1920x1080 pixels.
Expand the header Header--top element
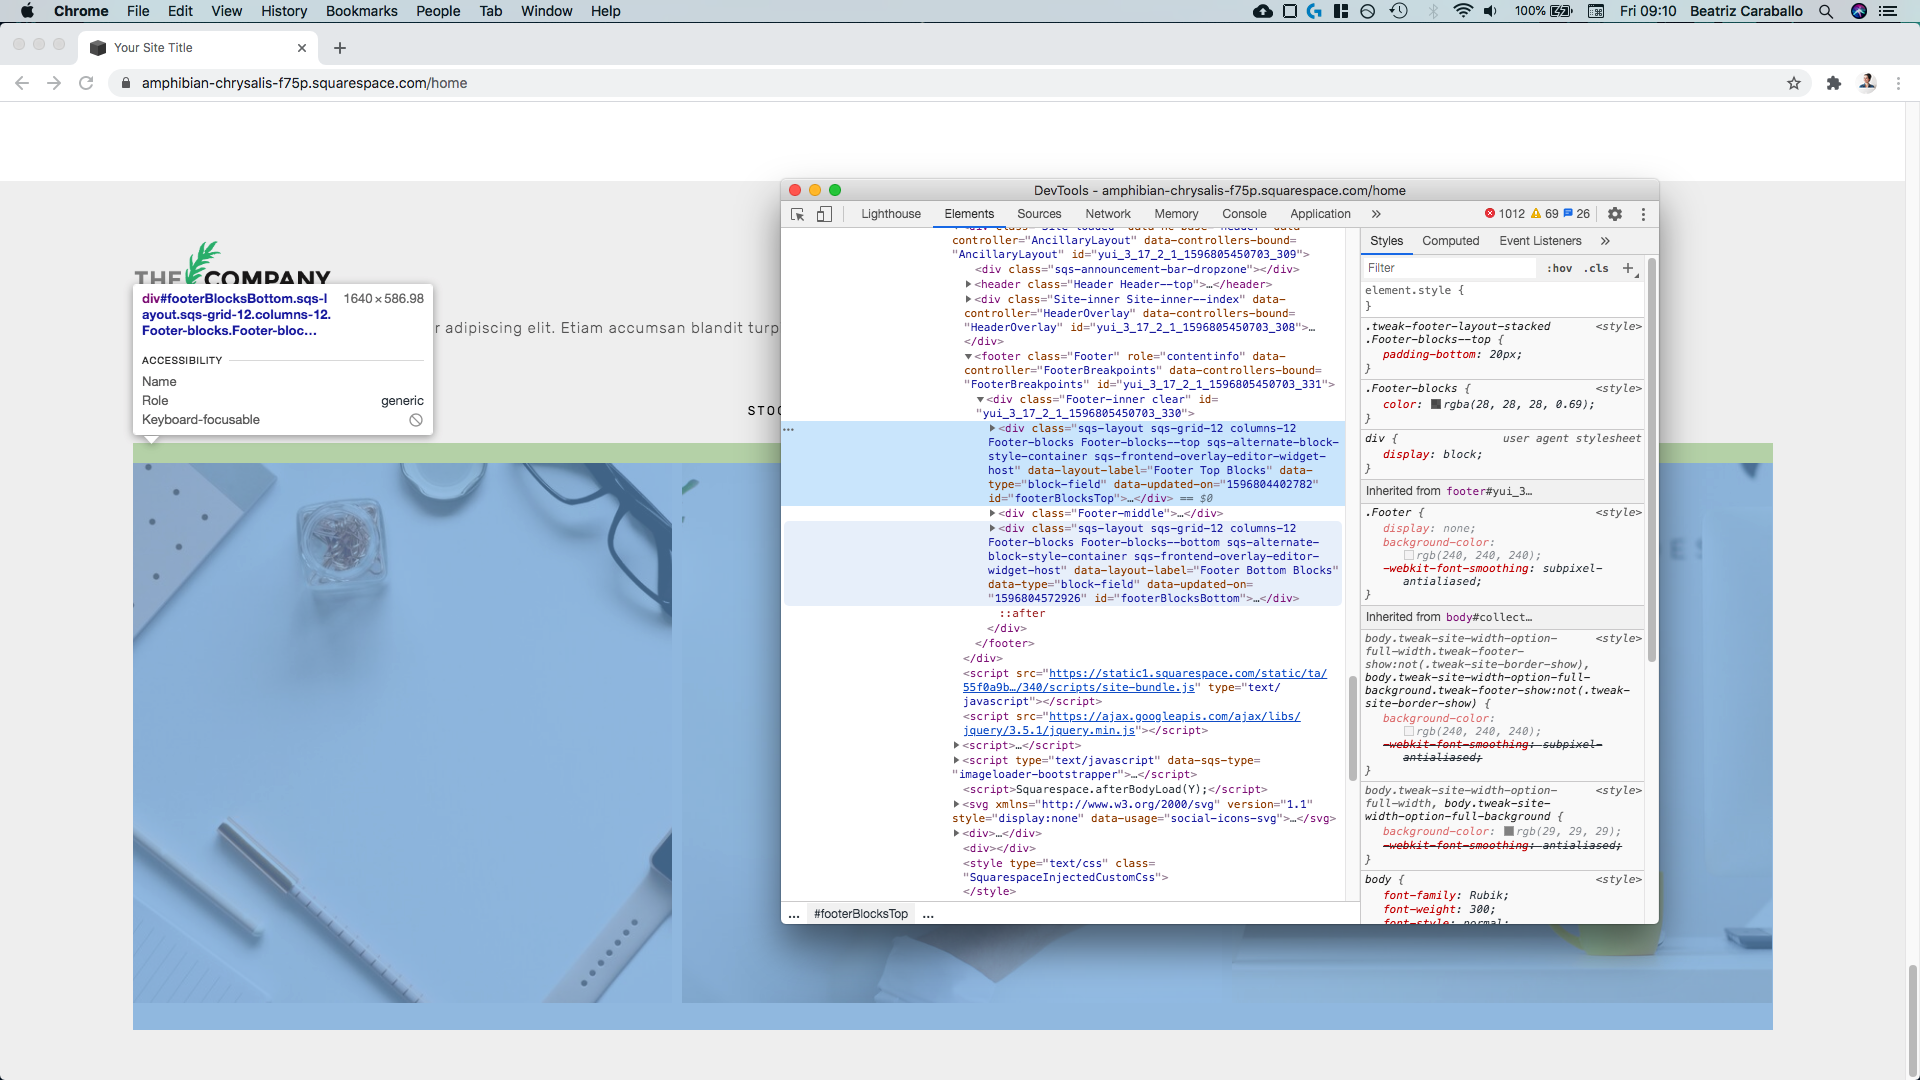968,285
